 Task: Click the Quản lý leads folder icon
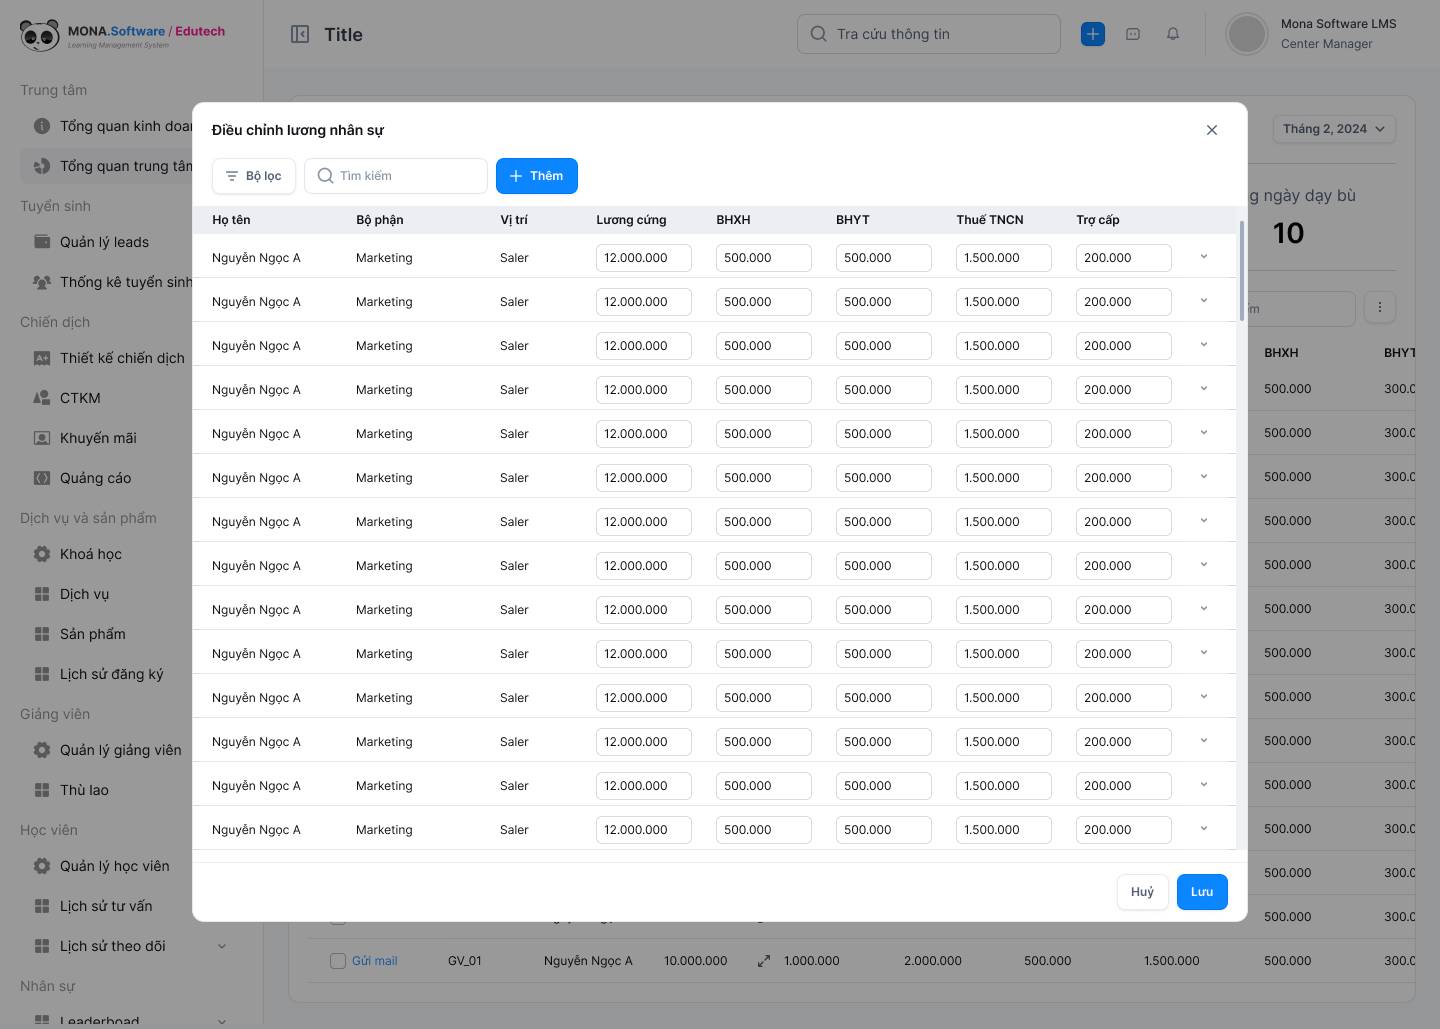click(42, 242)
